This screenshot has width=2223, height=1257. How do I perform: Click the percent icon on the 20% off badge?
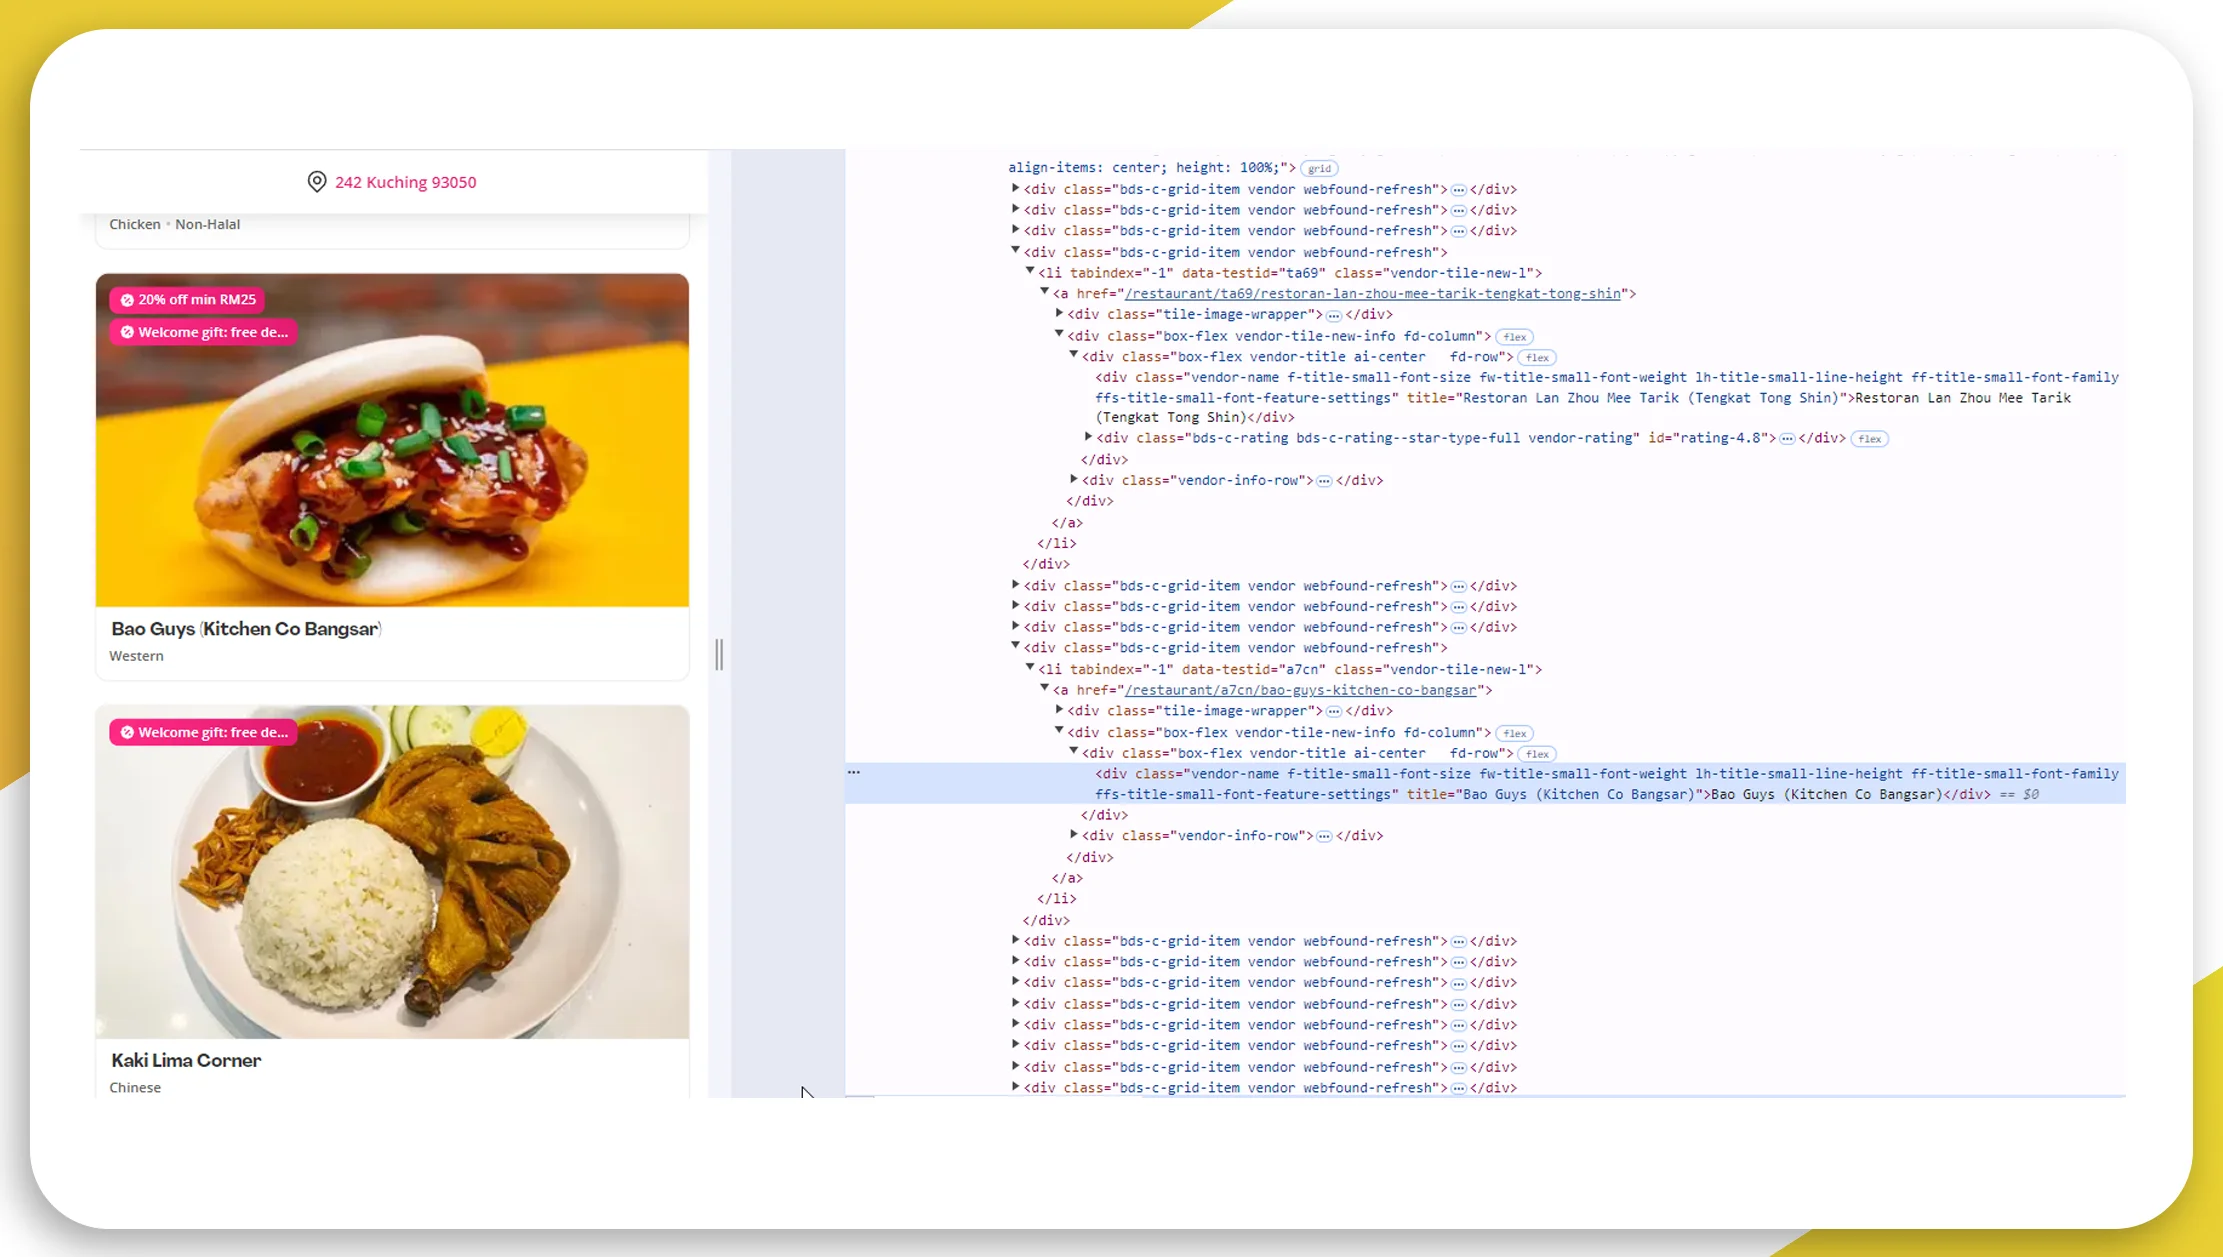(x=127, y=298)
